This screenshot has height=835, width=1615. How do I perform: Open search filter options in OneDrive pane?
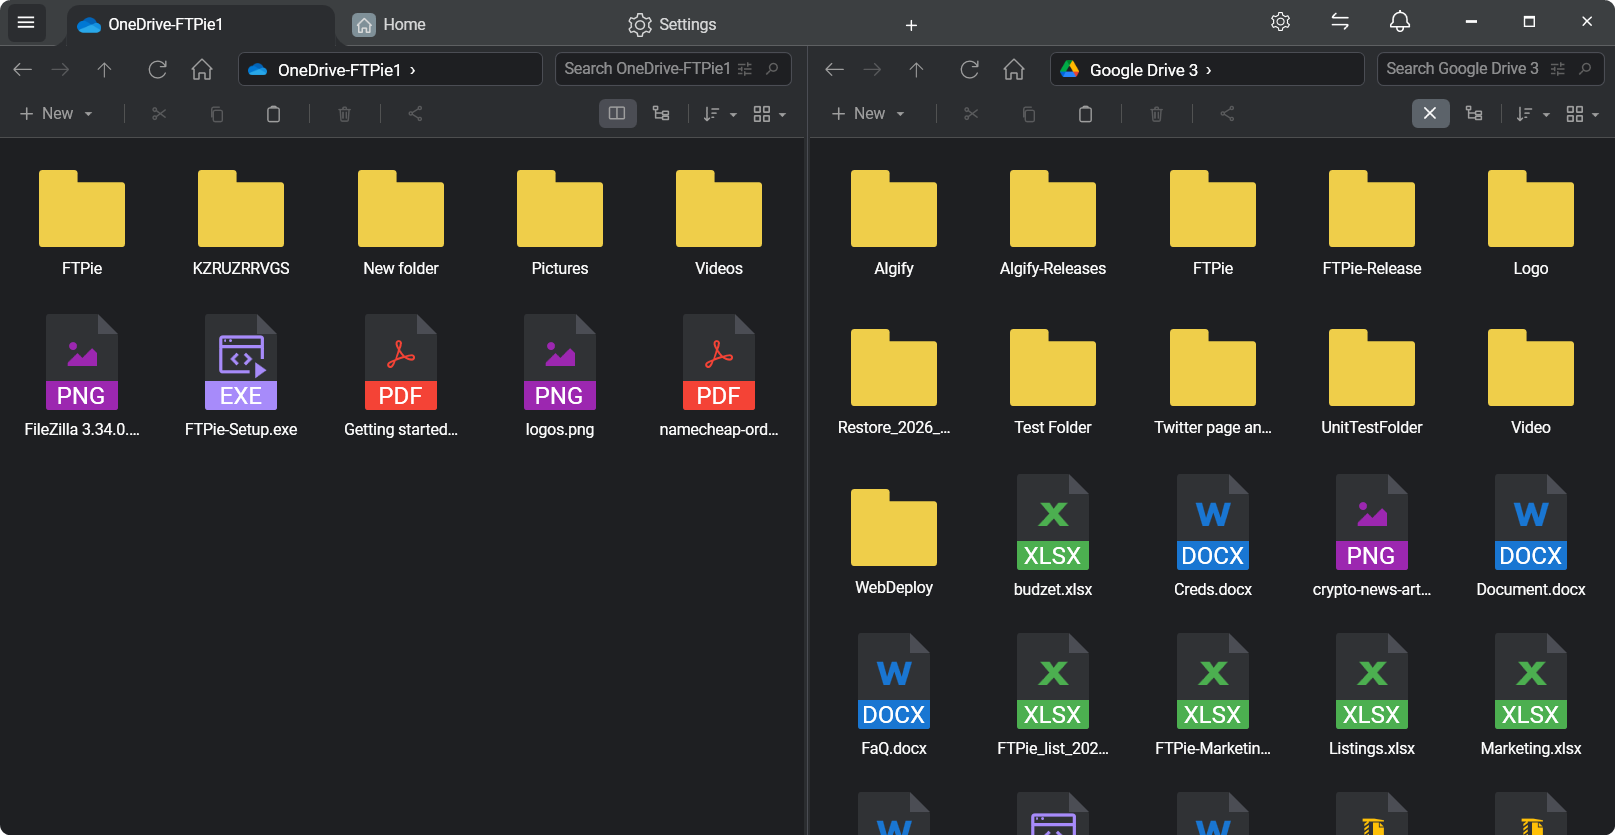pyautogui.click(x=745, y=69)
